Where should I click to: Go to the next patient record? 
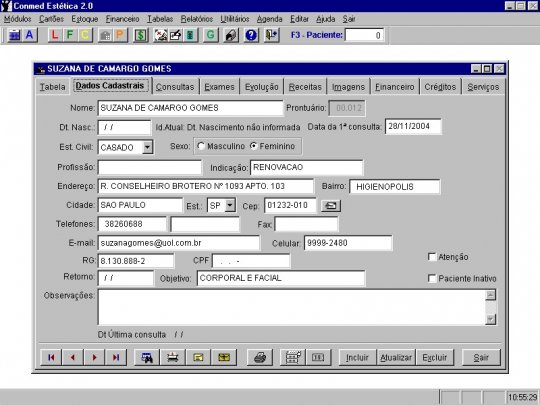pyautogui.click(x=94, y=357)
